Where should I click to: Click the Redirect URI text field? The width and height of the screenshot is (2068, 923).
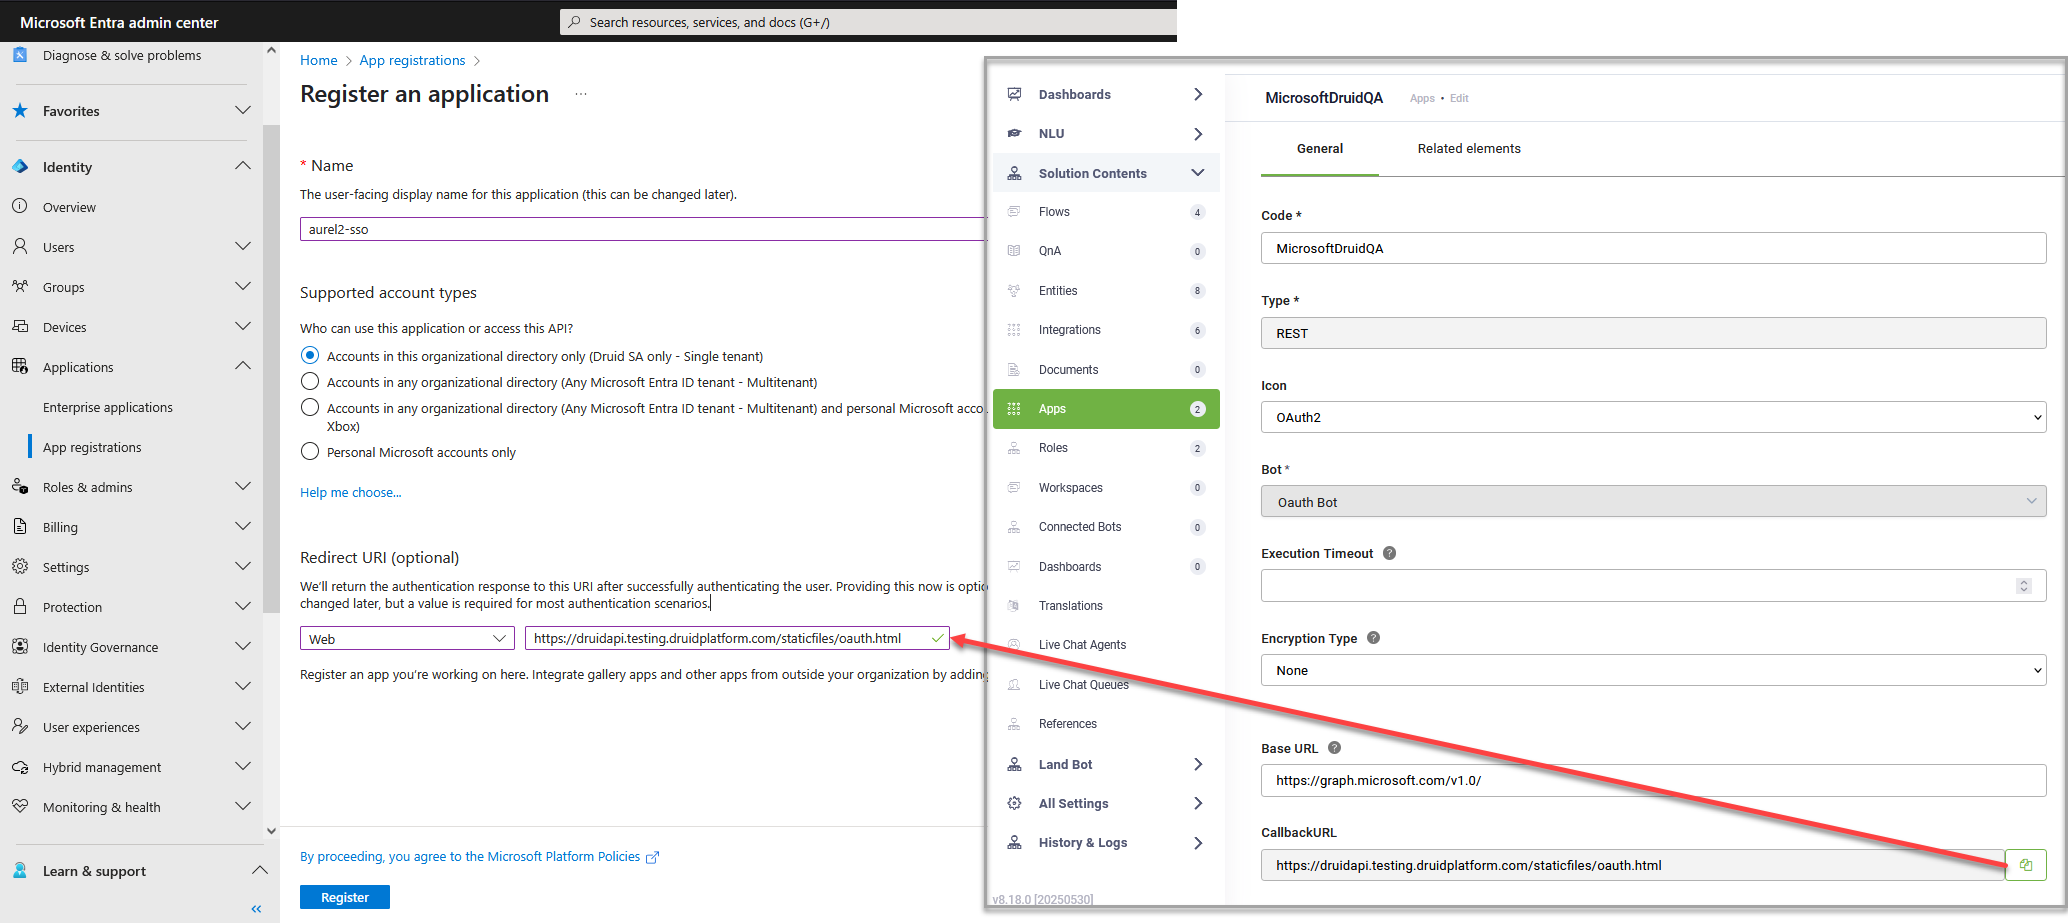point(737,638)
